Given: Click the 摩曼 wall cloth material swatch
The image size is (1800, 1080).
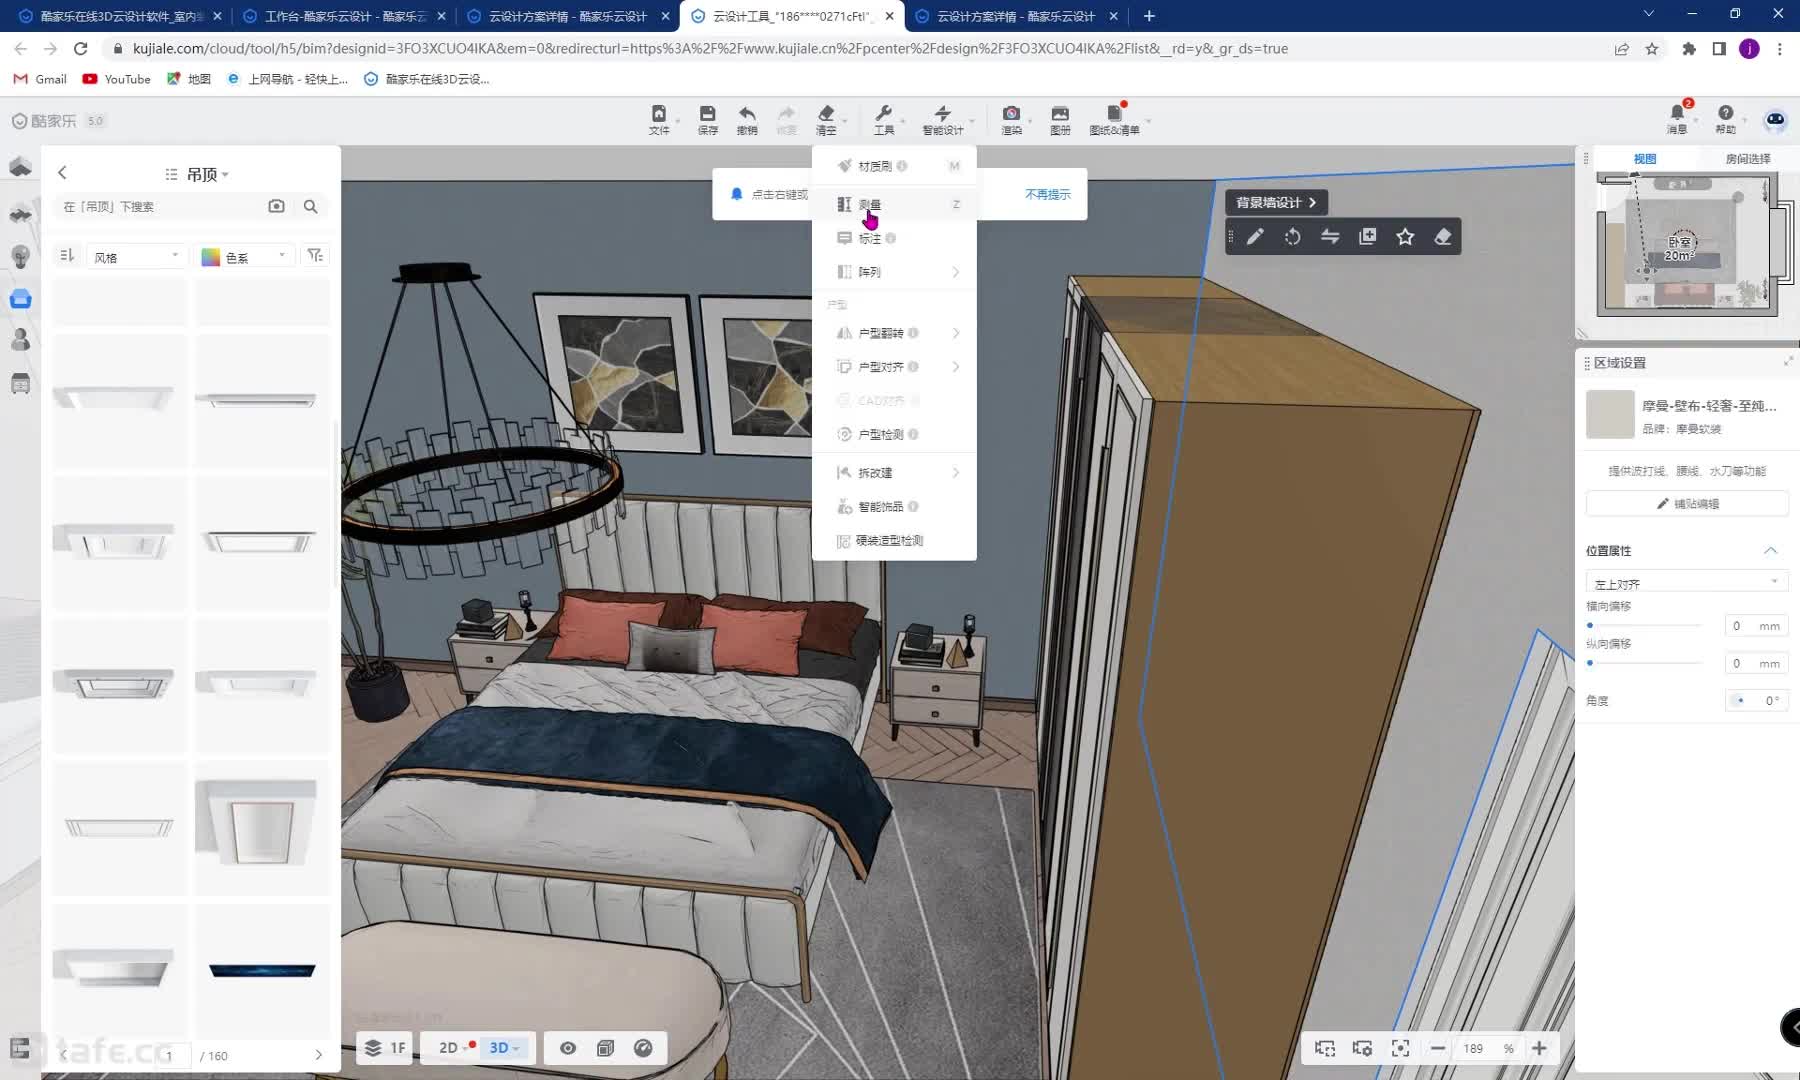Looking at the screenshot, I should (x=1610, y=414).
